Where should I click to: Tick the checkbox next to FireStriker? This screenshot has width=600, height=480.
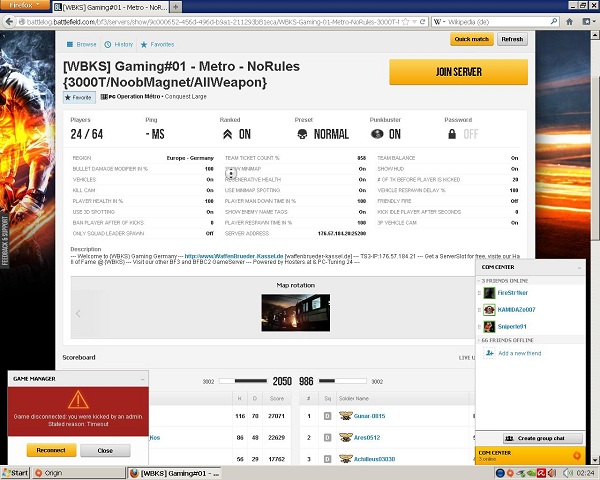point(479,293)
